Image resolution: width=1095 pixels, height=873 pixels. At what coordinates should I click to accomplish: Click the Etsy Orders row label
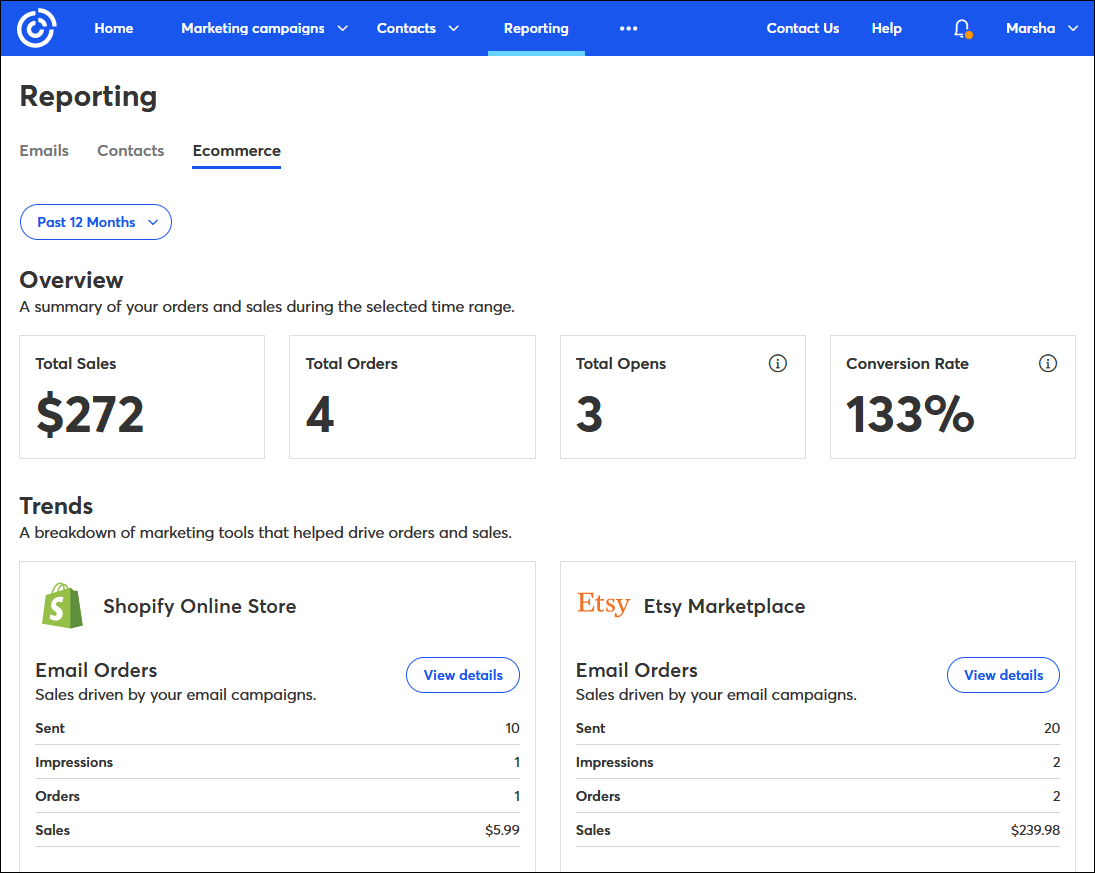598,796
